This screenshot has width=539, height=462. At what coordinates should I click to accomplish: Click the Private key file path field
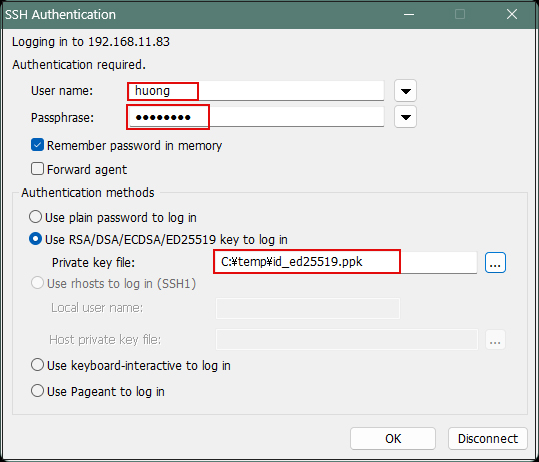pos(345,262)
